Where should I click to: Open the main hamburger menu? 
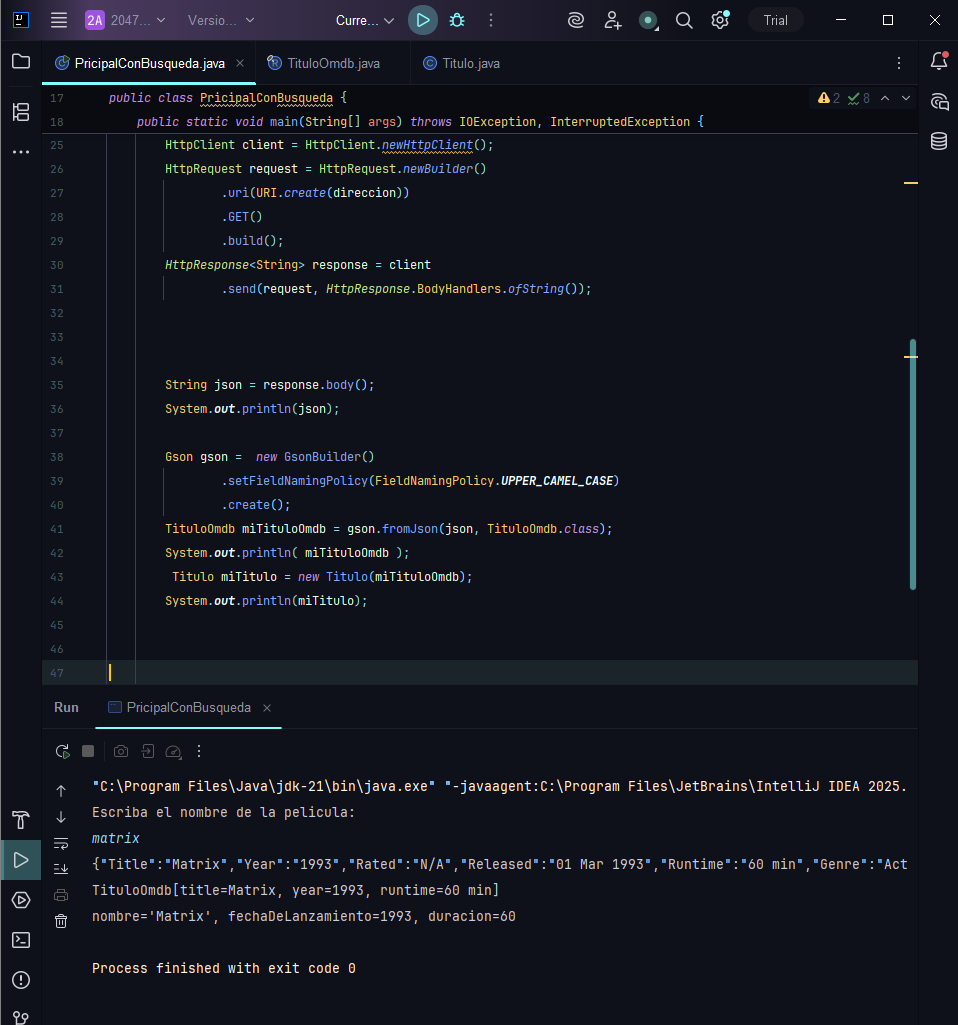[x=59, y=20]
